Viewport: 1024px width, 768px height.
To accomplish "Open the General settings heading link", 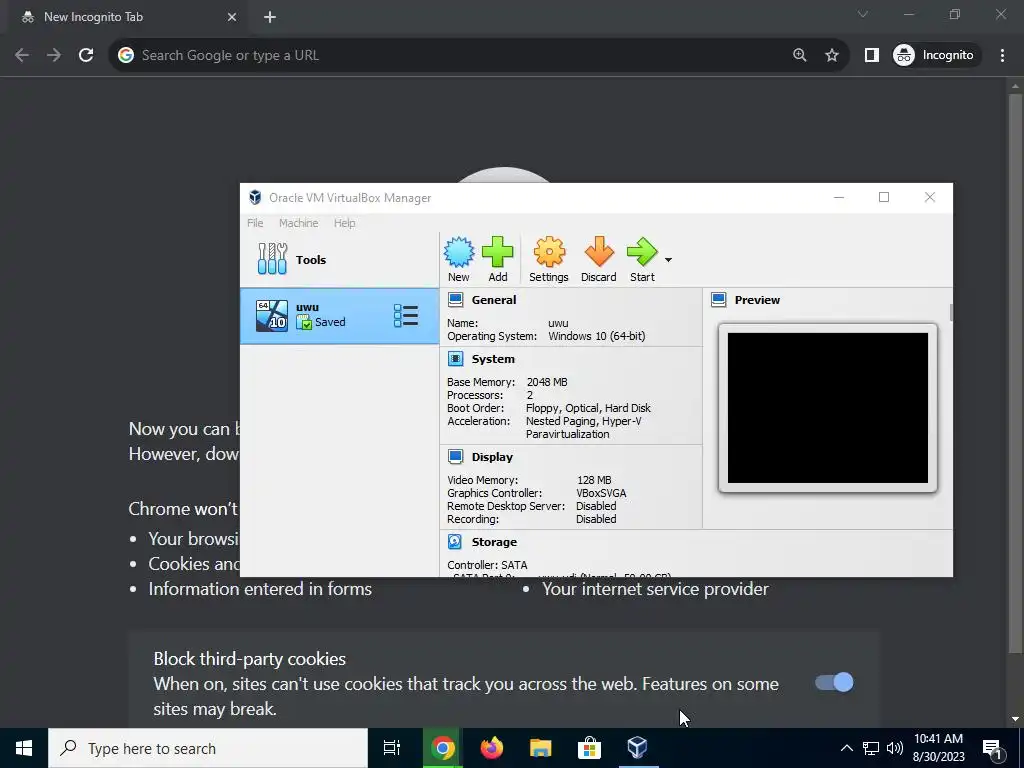I will click(494, 300).
